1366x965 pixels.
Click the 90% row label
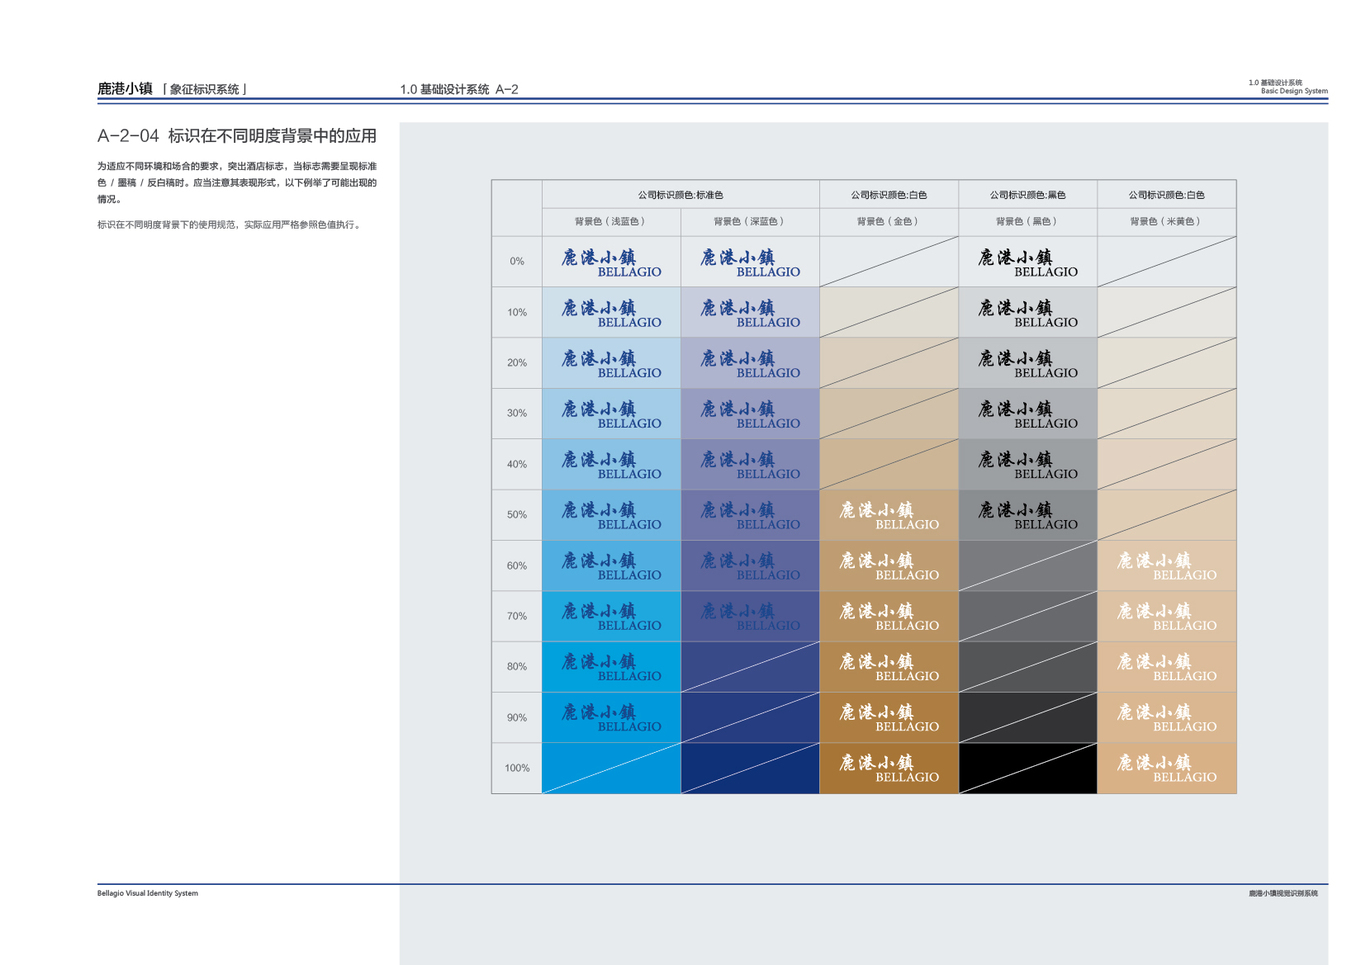point(517,717)
